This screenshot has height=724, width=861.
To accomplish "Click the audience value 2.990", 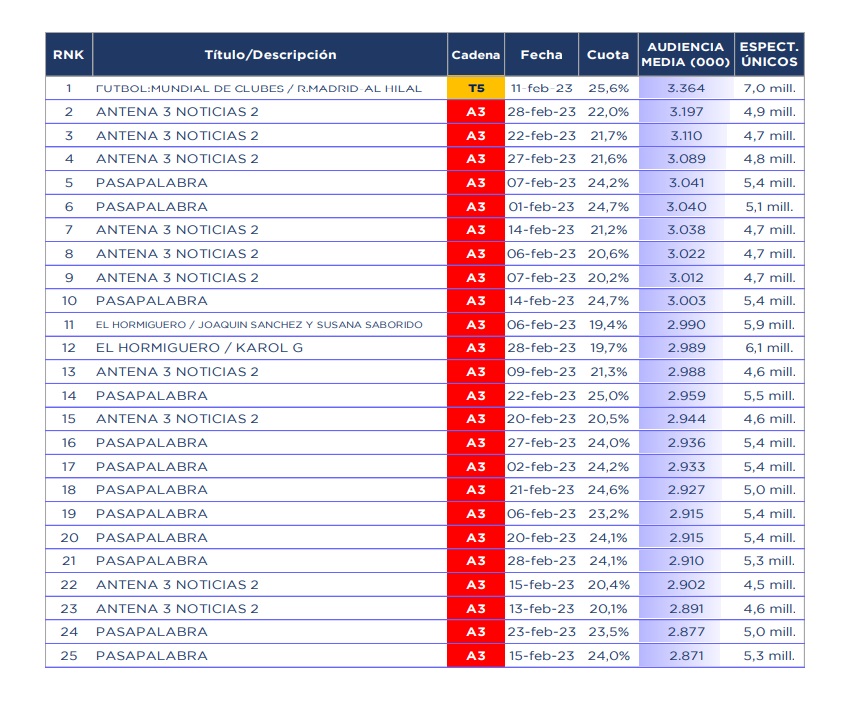I will (686, 325).
